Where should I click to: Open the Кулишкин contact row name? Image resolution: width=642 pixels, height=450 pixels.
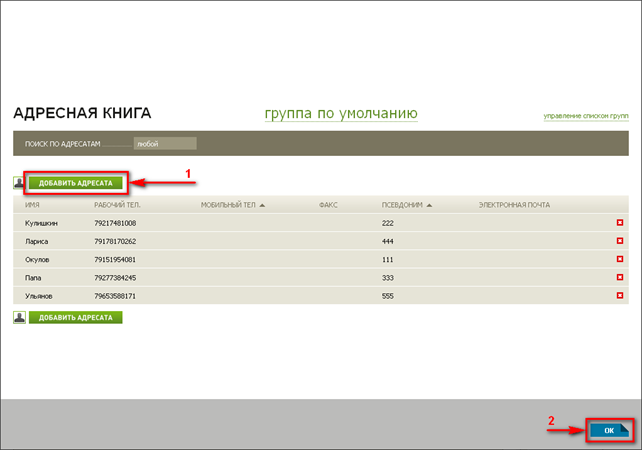pyautogui.click(x=42, y=223)
